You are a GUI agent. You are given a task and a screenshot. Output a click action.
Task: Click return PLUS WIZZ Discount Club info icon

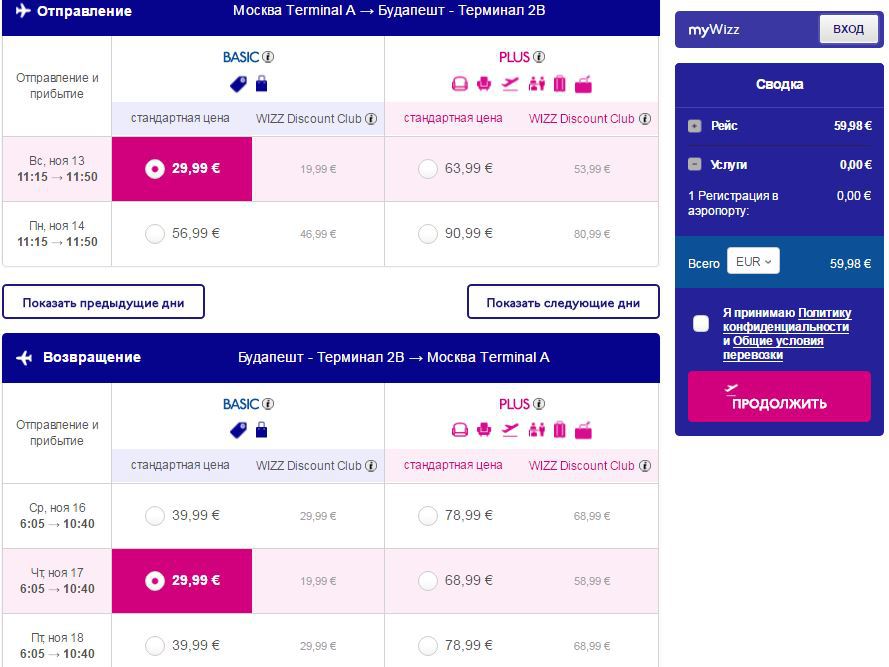645,466
